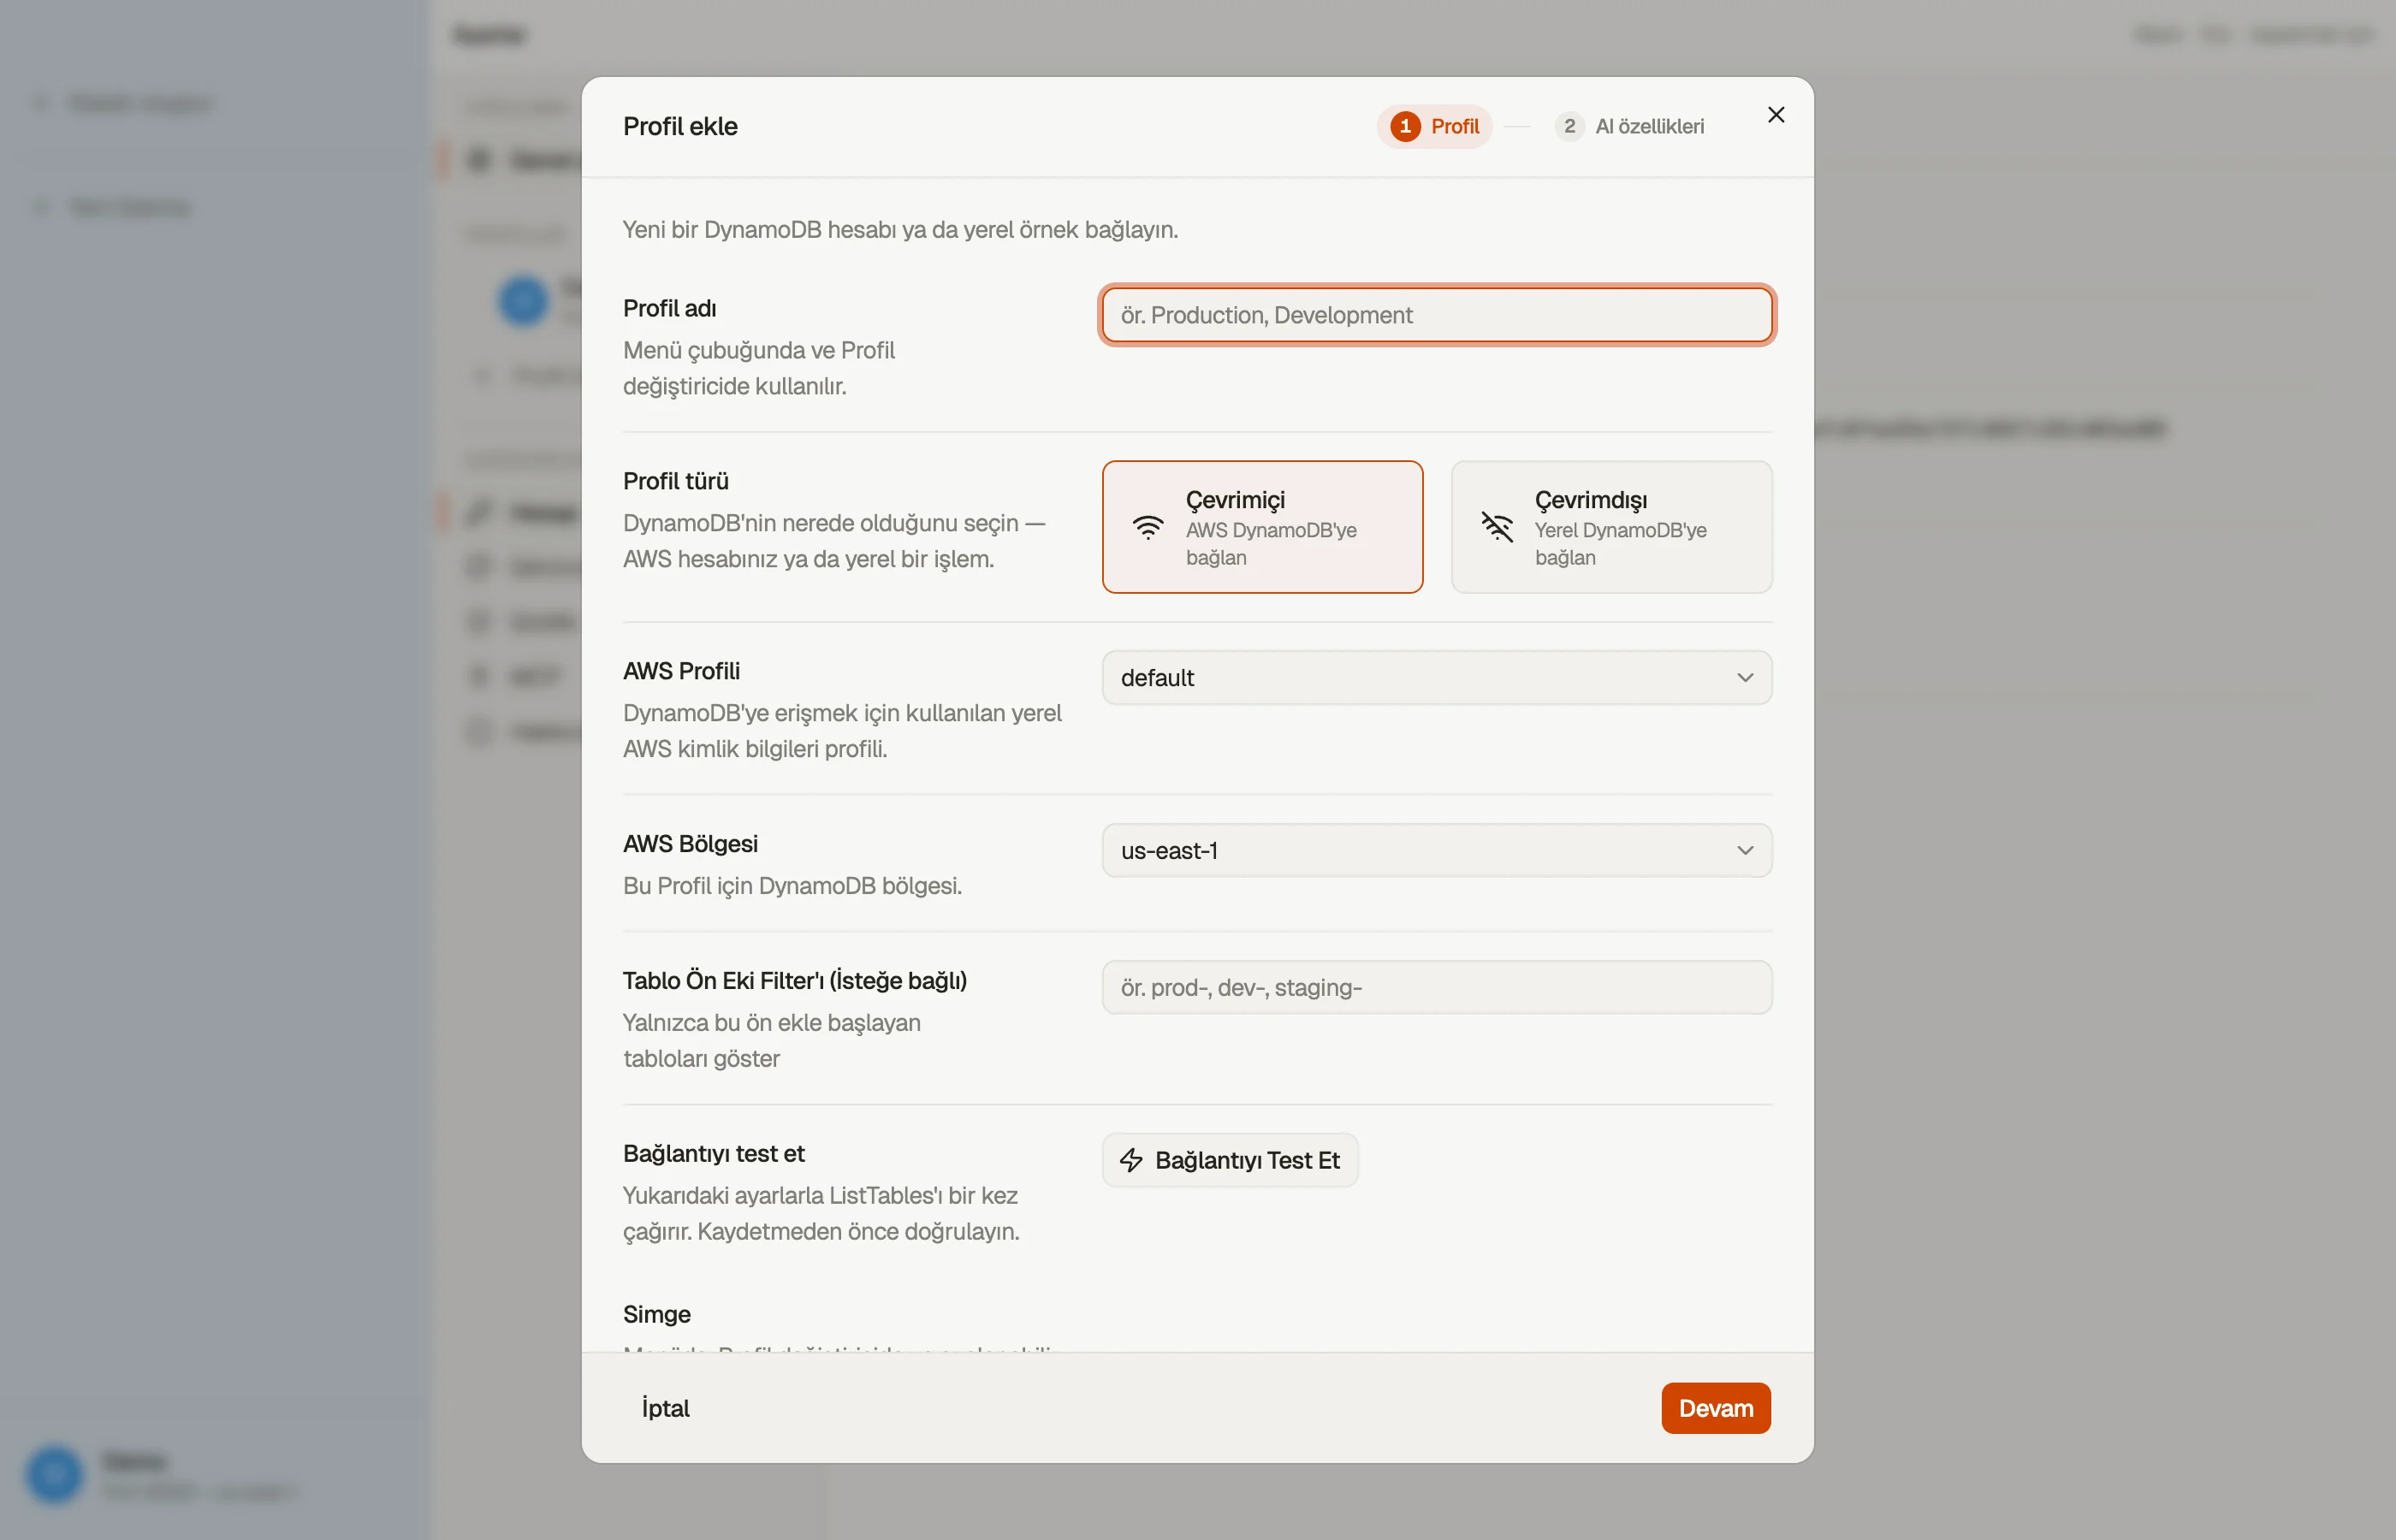This screenshot has height=1540, width=2396.
Task: Switch to the Profil step tab
Action: [1434, 126]
